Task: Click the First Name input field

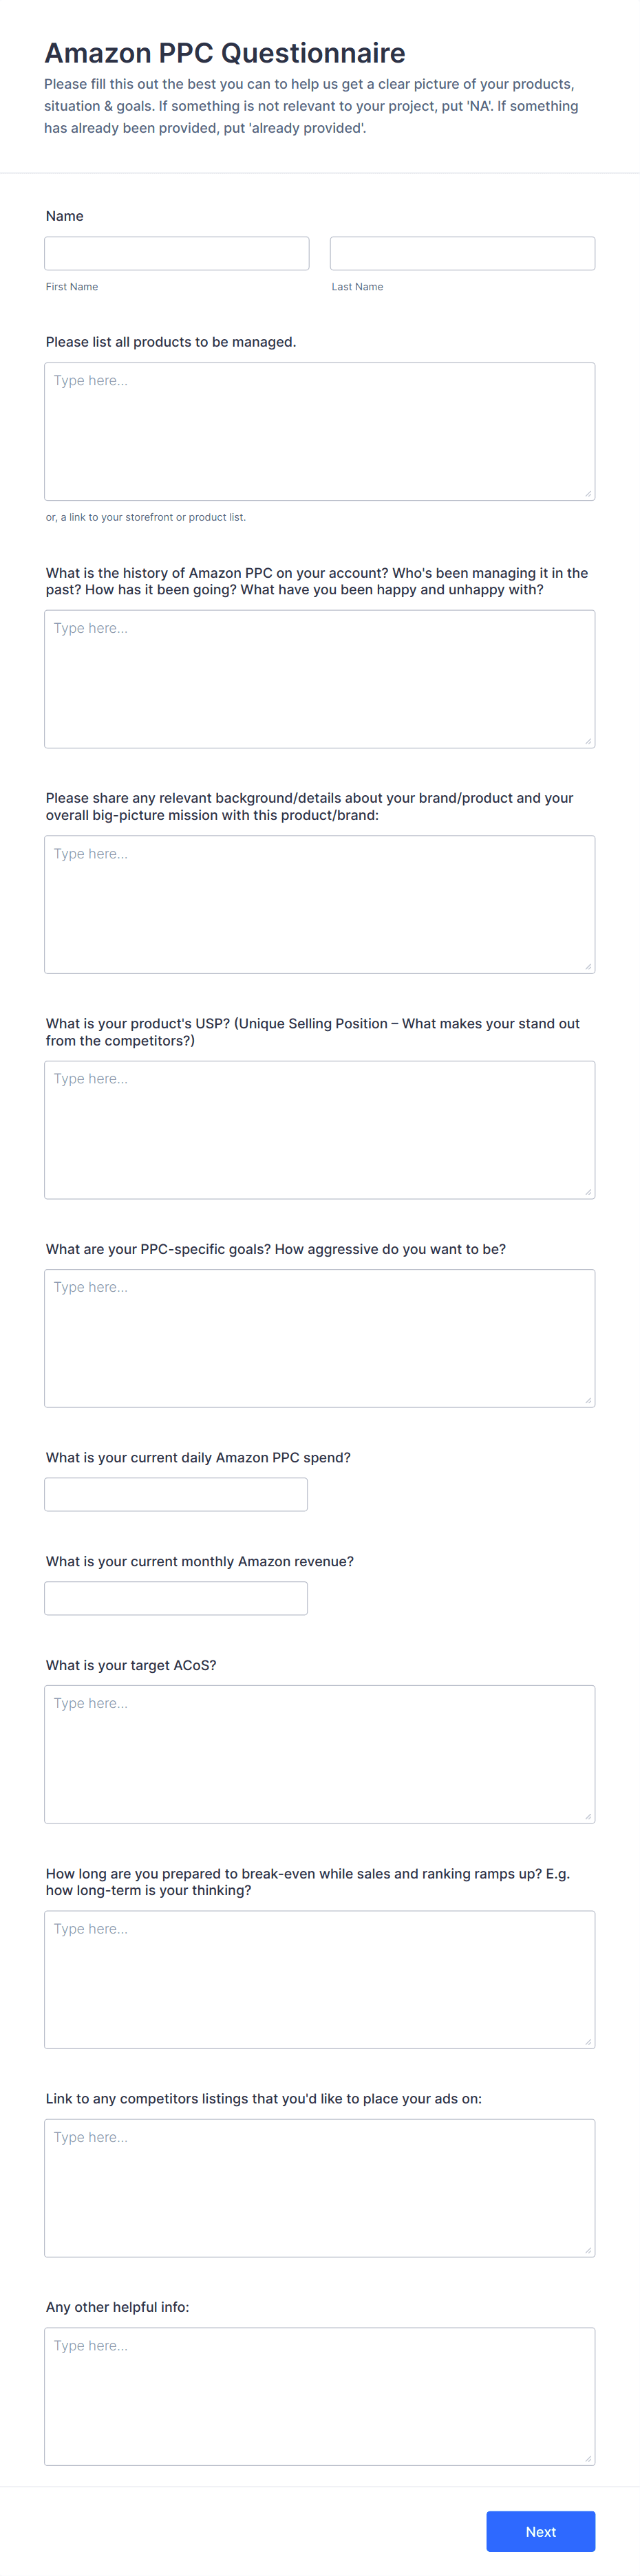Action: coord(176,252)
